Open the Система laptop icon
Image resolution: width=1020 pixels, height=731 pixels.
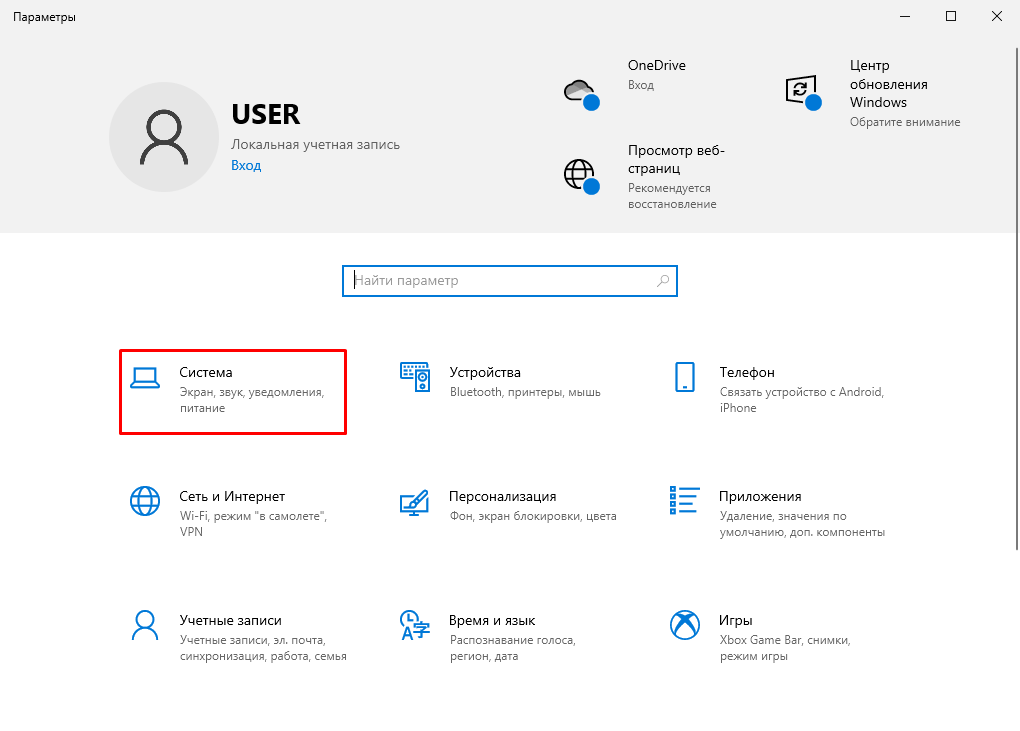click(x=144, y=378)
